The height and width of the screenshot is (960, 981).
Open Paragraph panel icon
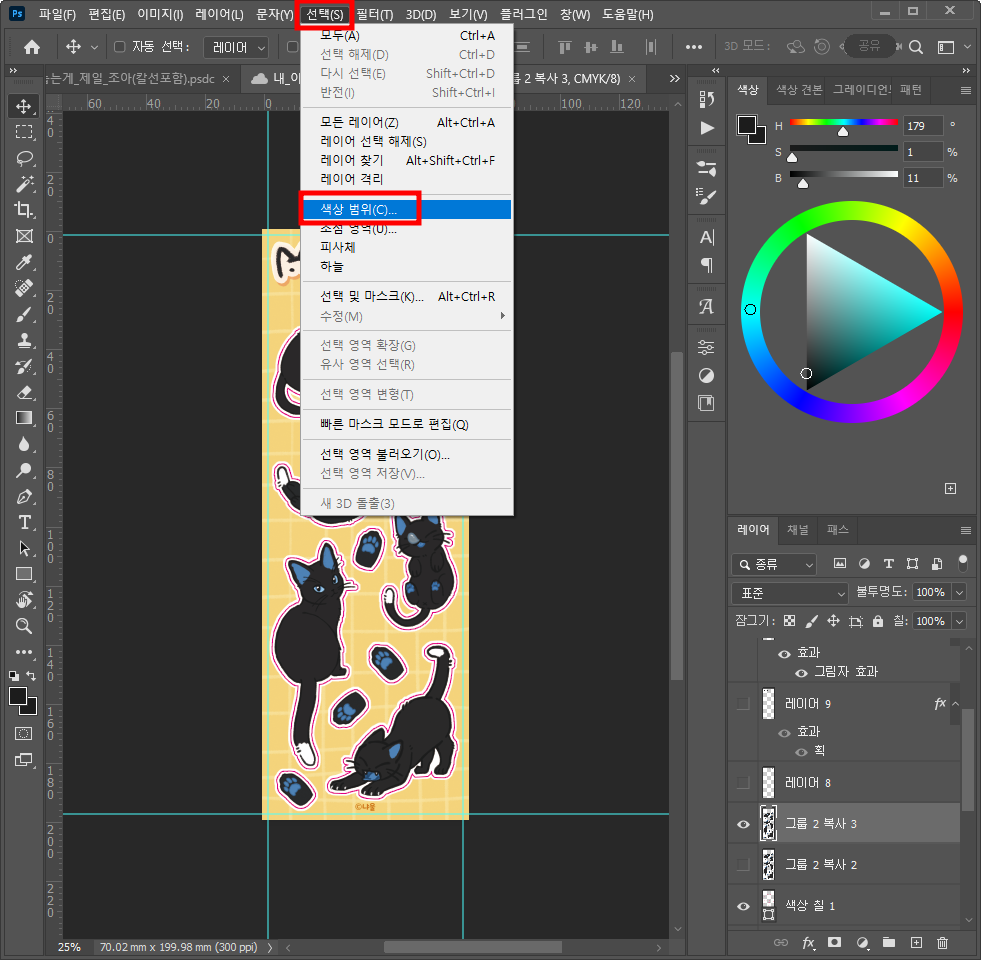(706, 265)
